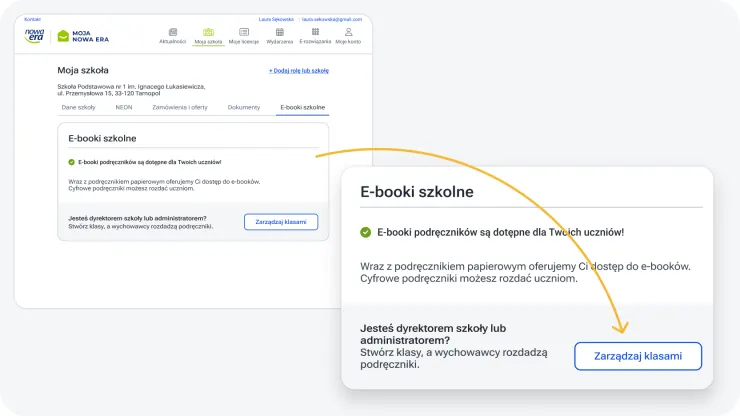The width and height of the screenshot is (740, 416).
Task: Click the Dodaj rolę lub szkołę link
Action: point(298,71)
